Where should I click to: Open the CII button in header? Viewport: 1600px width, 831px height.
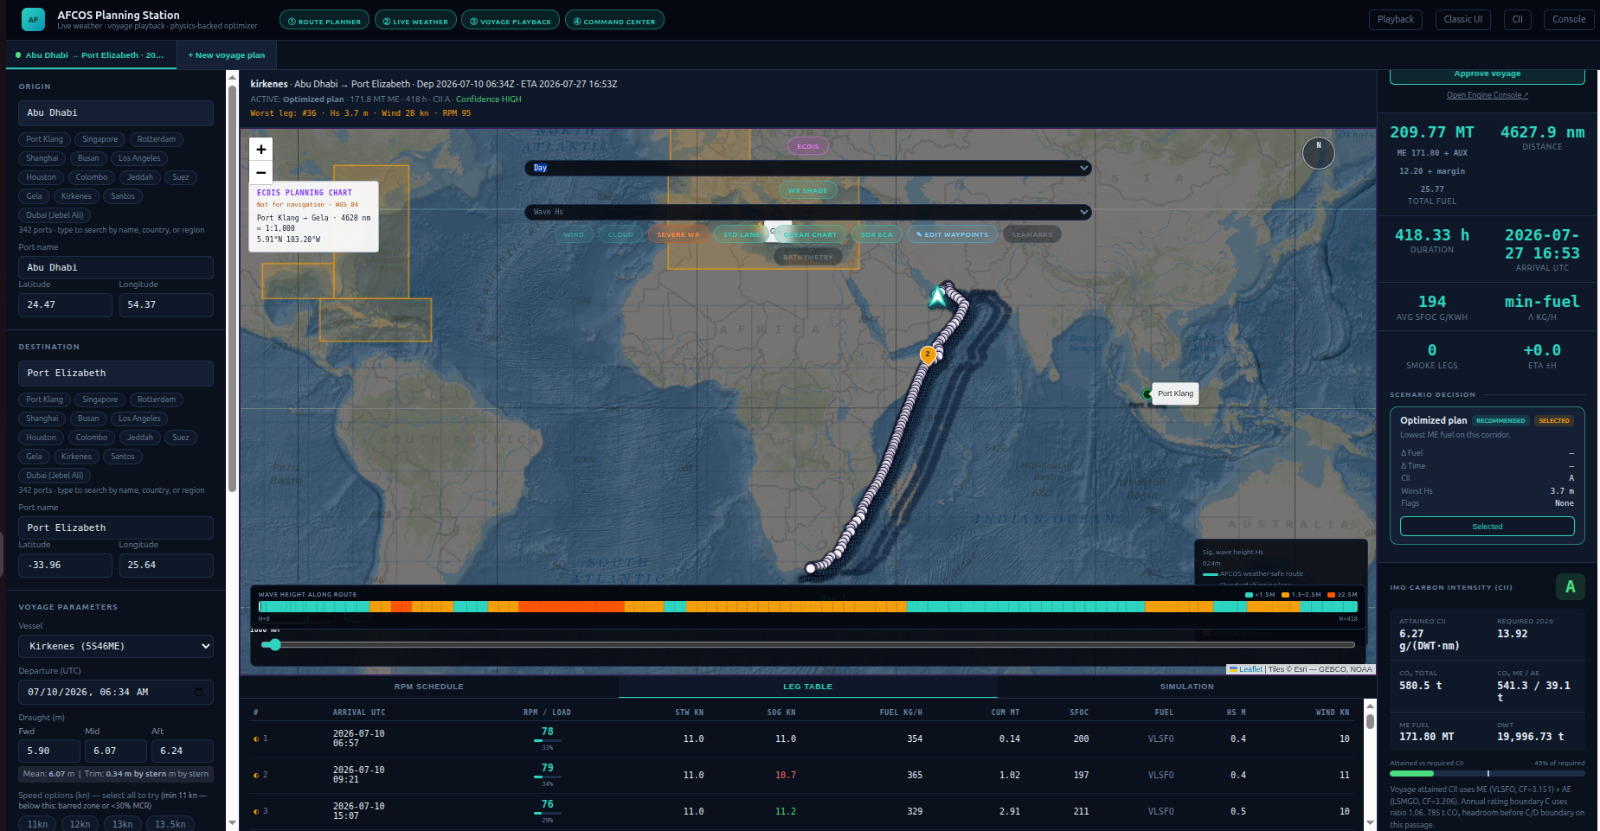1517,19
